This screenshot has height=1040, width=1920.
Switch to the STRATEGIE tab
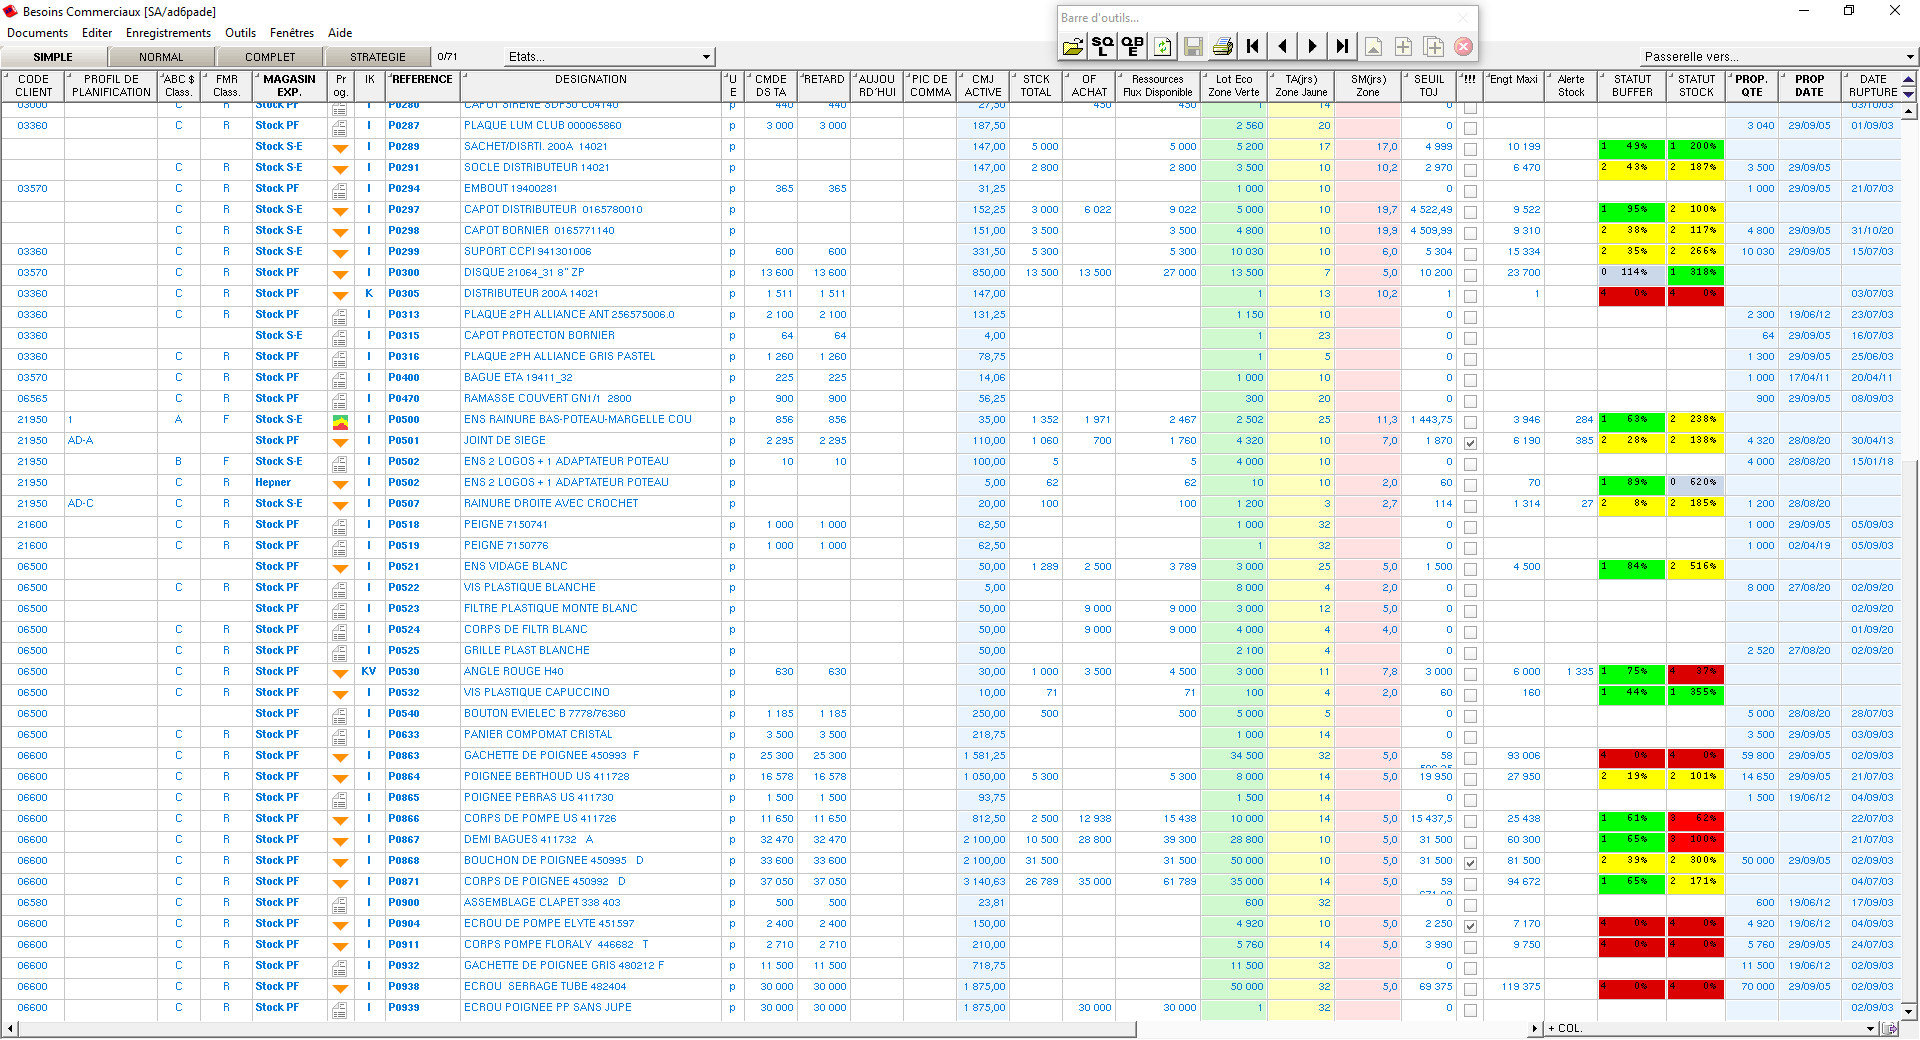(377, 57)
